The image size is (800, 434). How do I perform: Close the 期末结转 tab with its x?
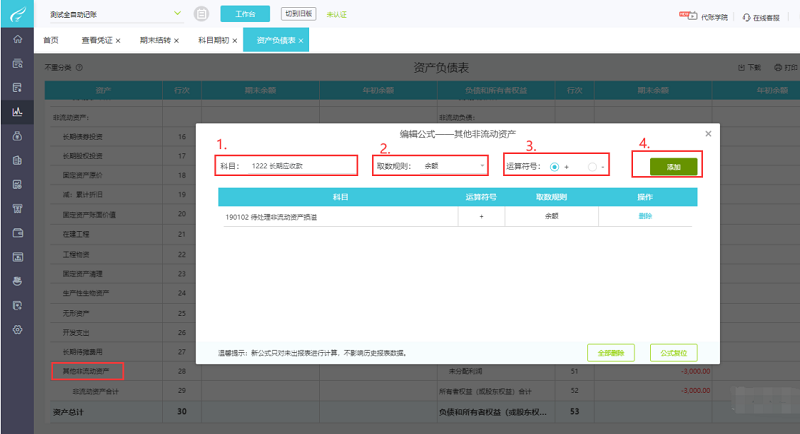tap(177, 41)
